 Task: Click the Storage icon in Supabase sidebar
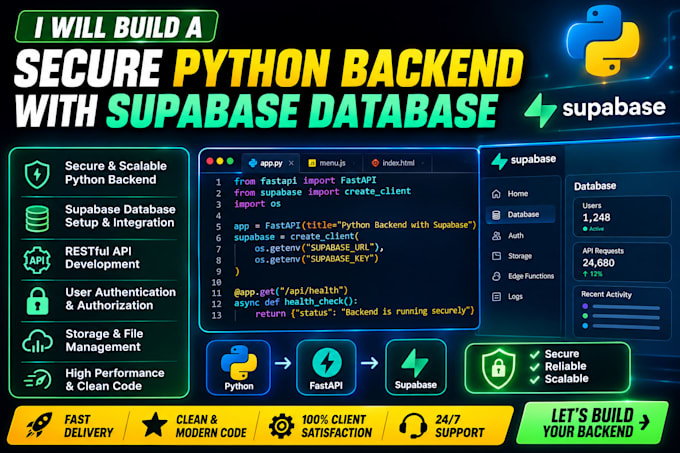pos(496,256)
